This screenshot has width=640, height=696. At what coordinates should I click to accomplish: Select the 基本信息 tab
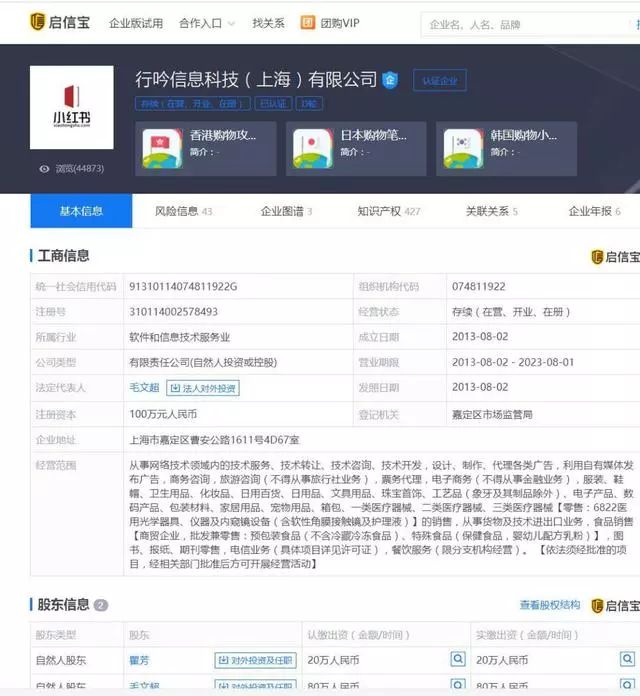point(81,211)
